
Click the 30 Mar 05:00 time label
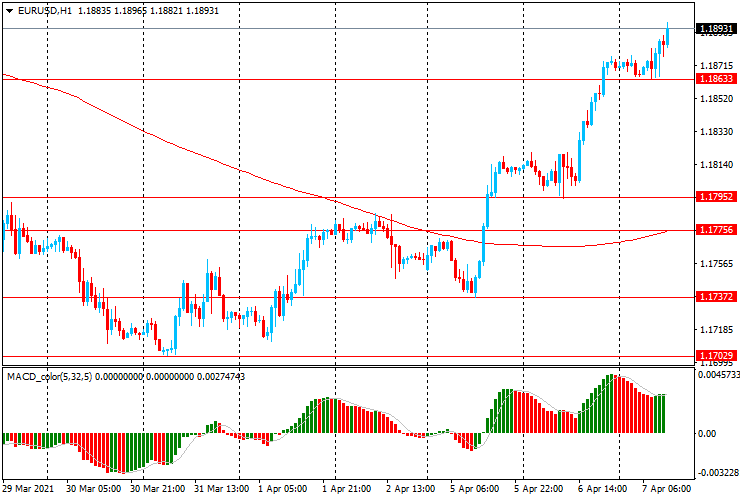93,489
